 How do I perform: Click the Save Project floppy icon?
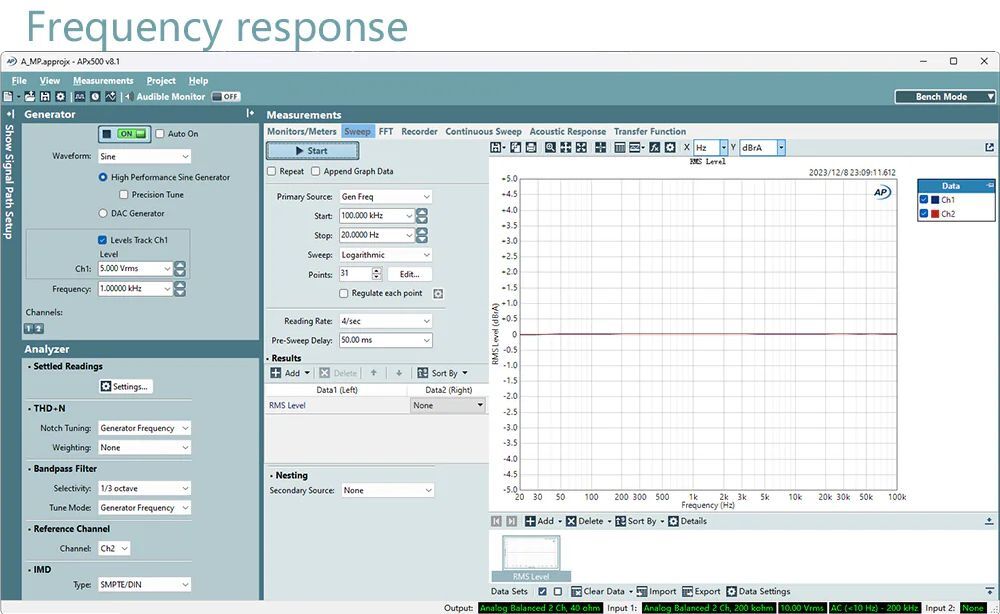pyautogui.click(x=45, y=96)
